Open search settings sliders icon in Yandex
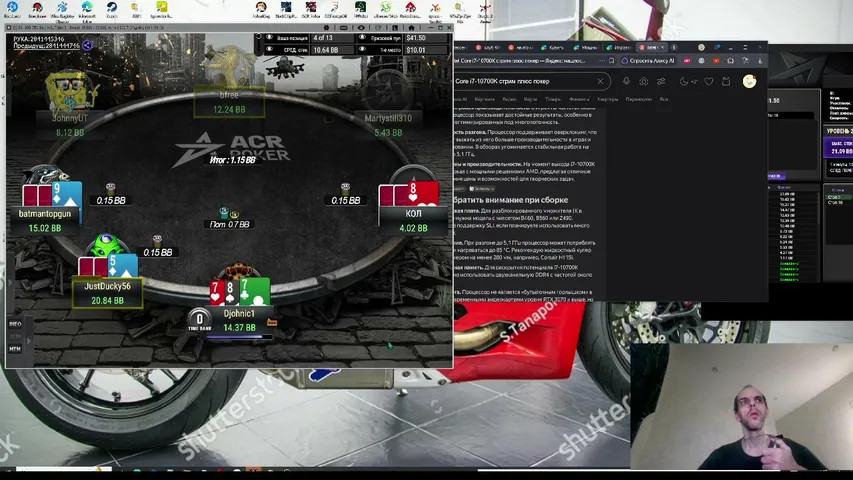This screenshot has height=480, width=853. point(661,81)
